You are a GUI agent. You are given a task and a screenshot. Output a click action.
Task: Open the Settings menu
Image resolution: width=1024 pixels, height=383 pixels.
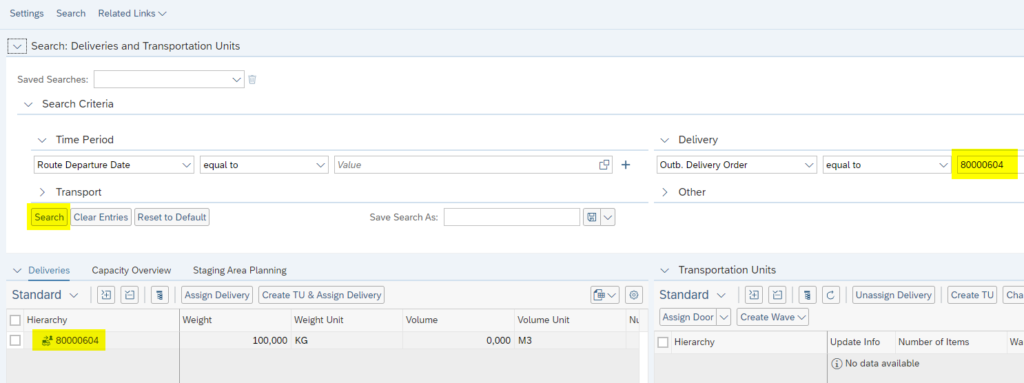click(27, 13)
